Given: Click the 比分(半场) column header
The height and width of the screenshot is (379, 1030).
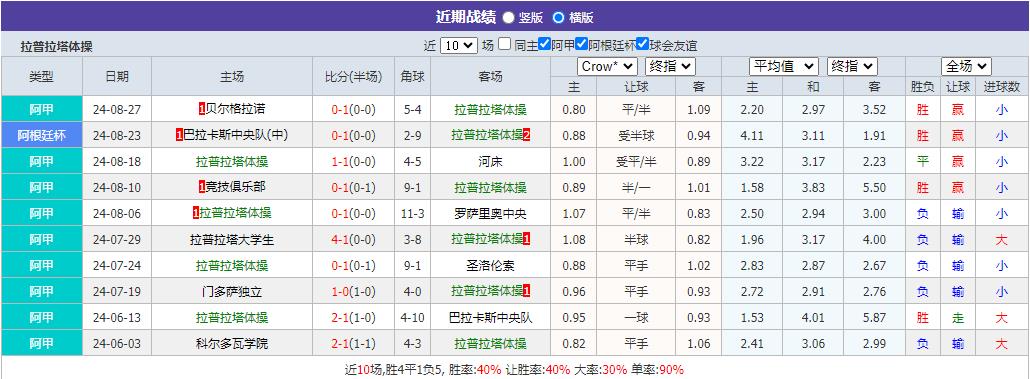Looking at the screenshot, I should click(x=353, y=76).
